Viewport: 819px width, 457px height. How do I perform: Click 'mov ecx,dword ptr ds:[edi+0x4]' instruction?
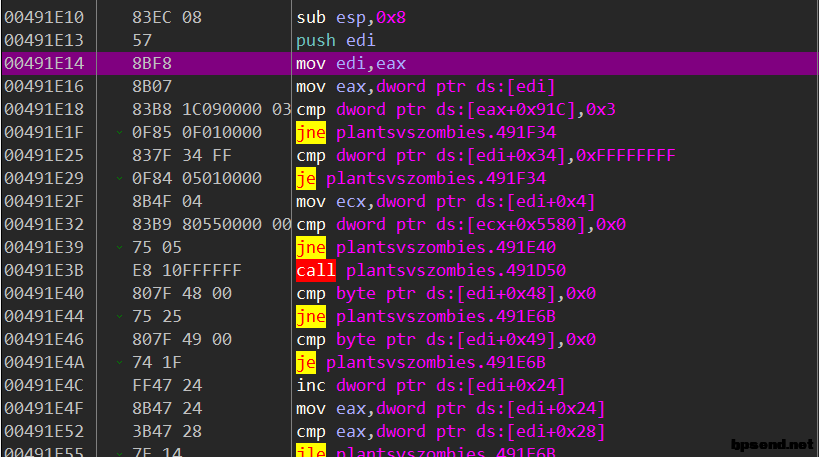point(446,201)
